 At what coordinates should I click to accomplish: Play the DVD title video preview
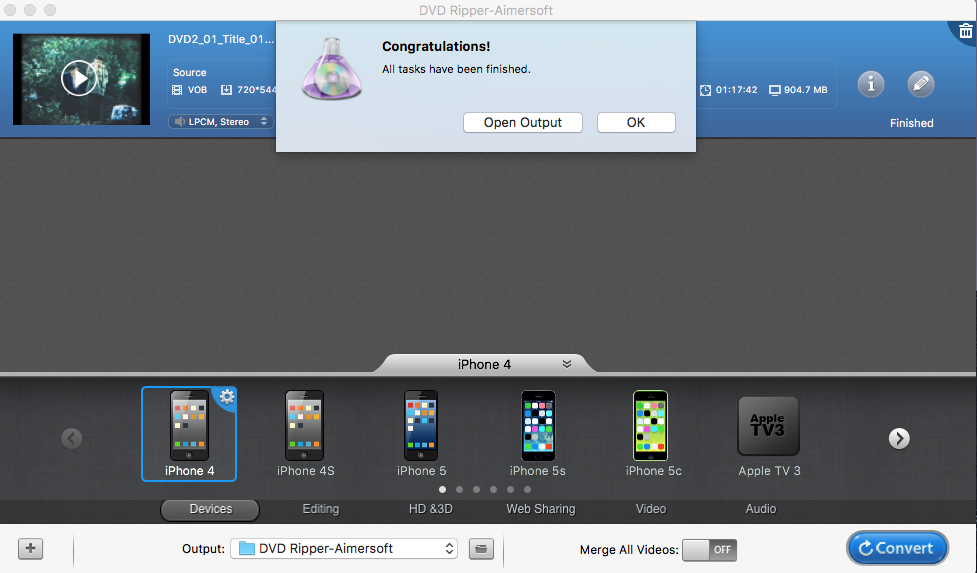pos(79,78)
